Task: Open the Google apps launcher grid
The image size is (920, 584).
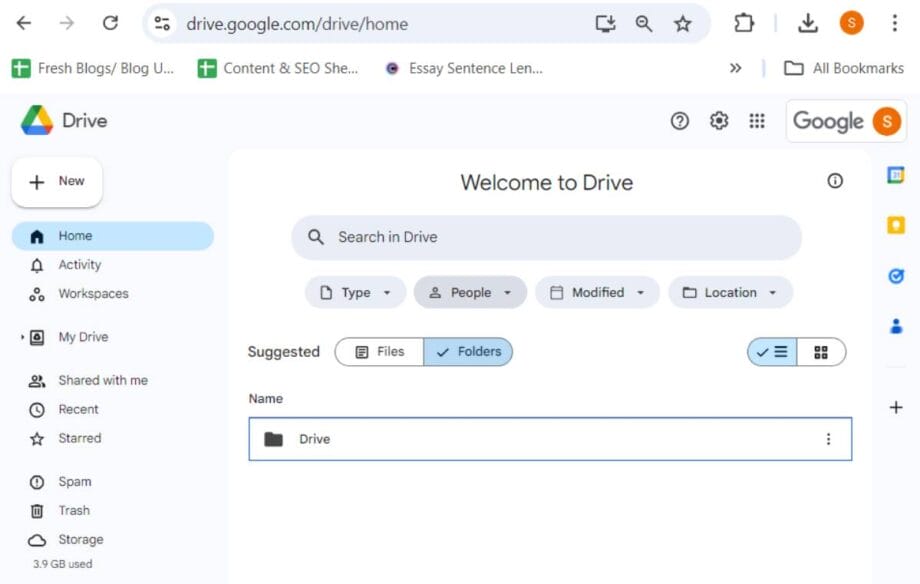Action: tap(757, 120)
